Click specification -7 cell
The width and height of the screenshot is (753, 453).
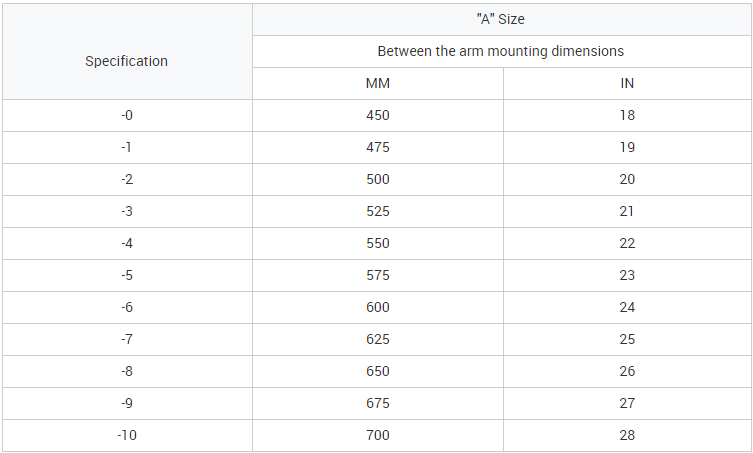click(127, 339)
